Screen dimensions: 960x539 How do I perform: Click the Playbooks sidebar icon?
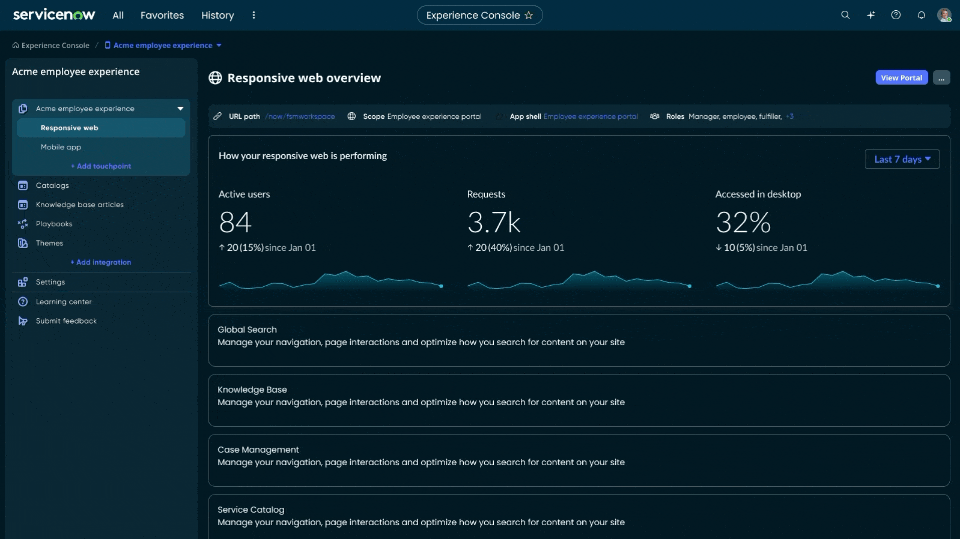pyautogui.click(x=23, y=224)
